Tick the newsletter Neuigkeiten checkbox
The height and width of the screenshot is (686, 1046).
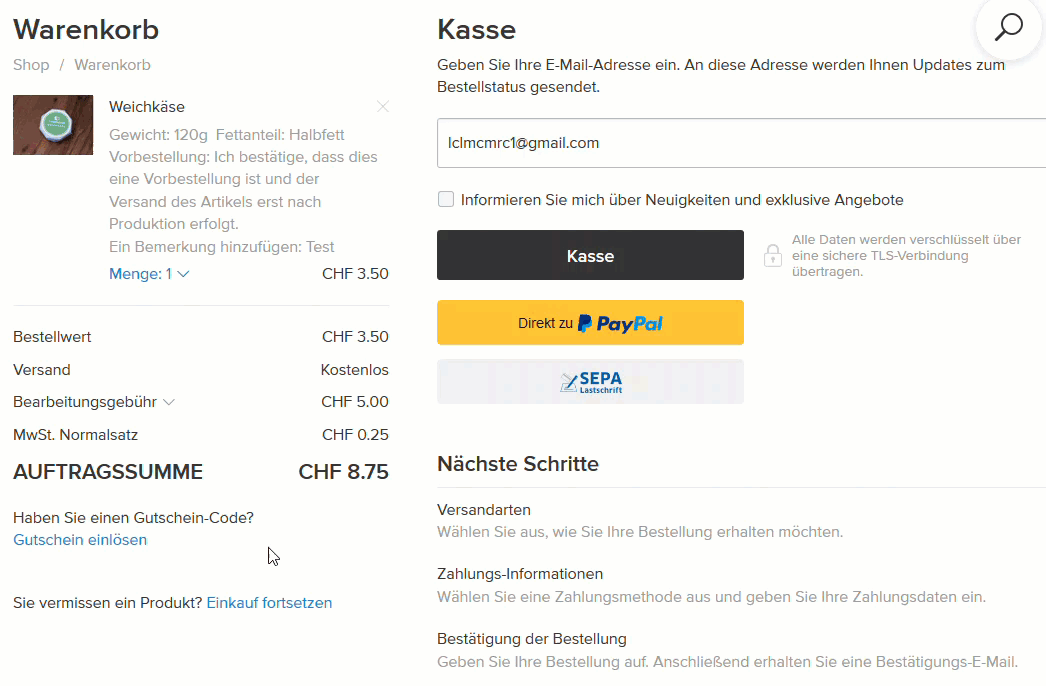point(446,199)
